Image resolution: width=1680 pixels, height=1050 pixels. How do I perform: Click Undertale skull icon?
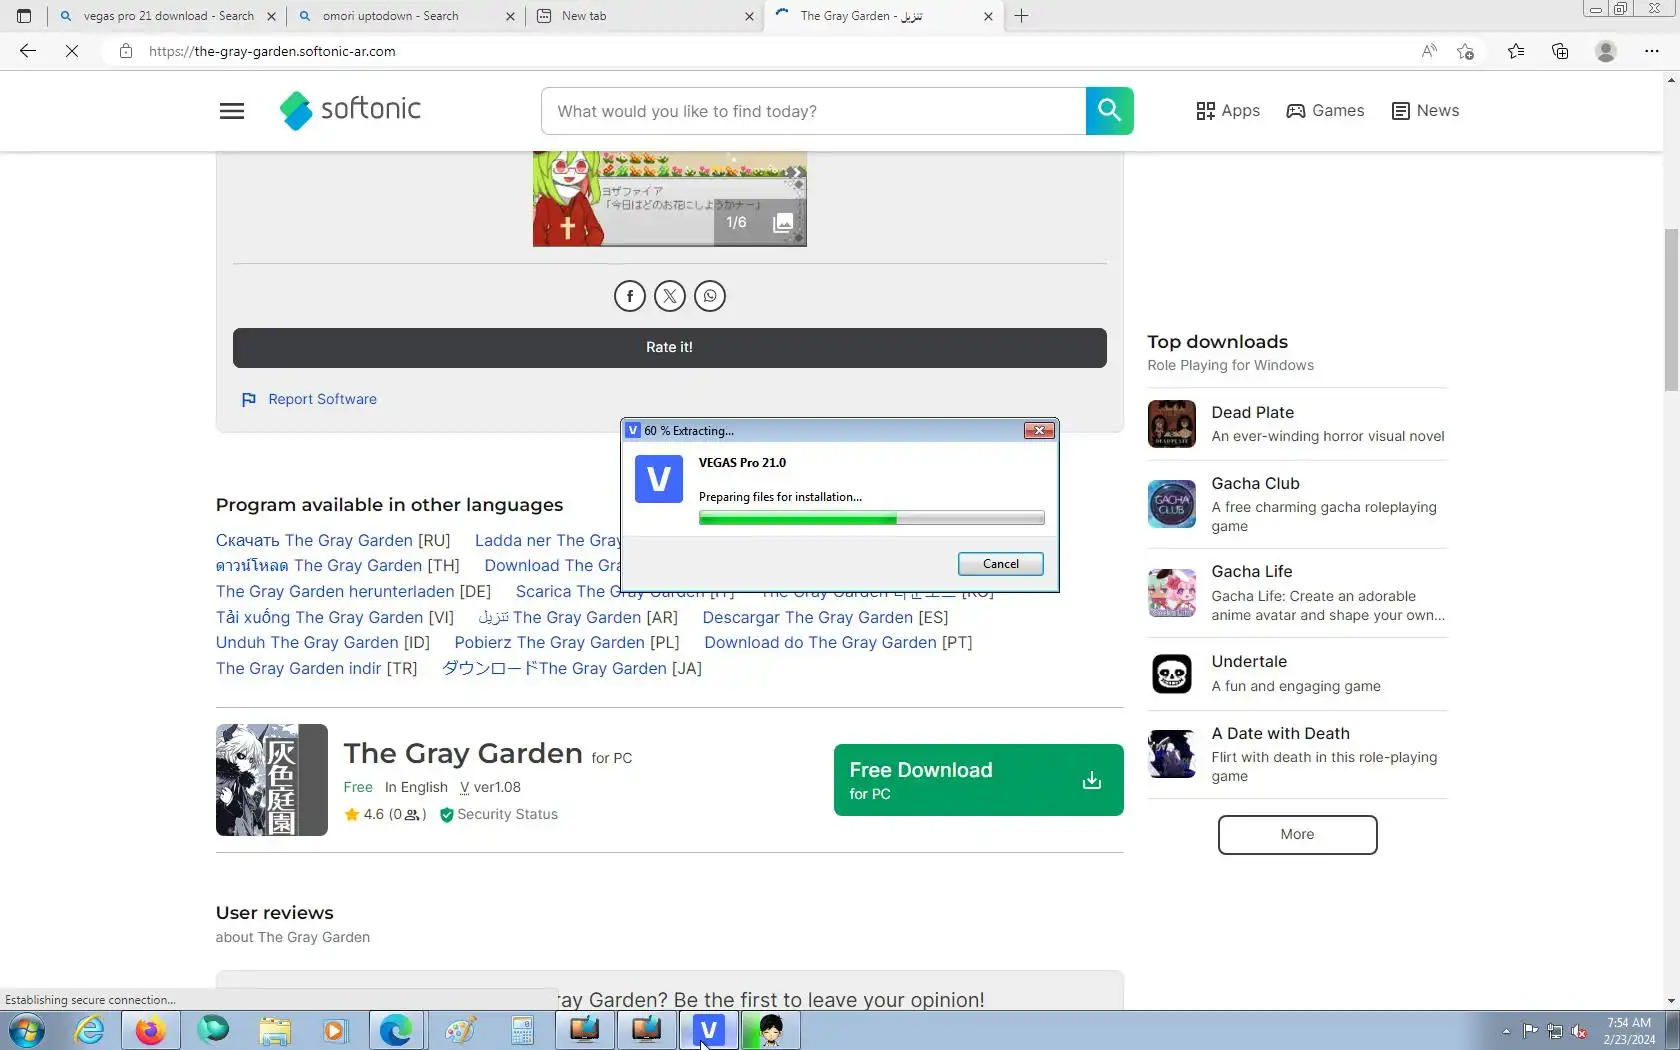(1172, 674)
